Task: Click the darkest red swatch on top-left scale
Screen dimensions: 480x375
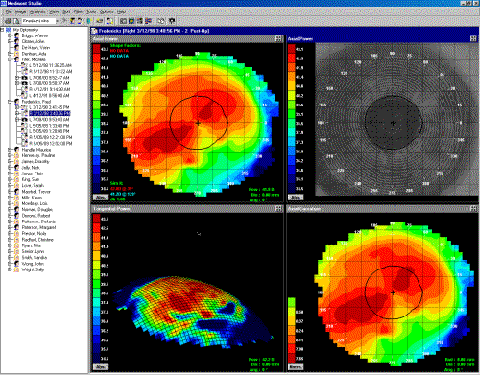Action: [97, 49]
